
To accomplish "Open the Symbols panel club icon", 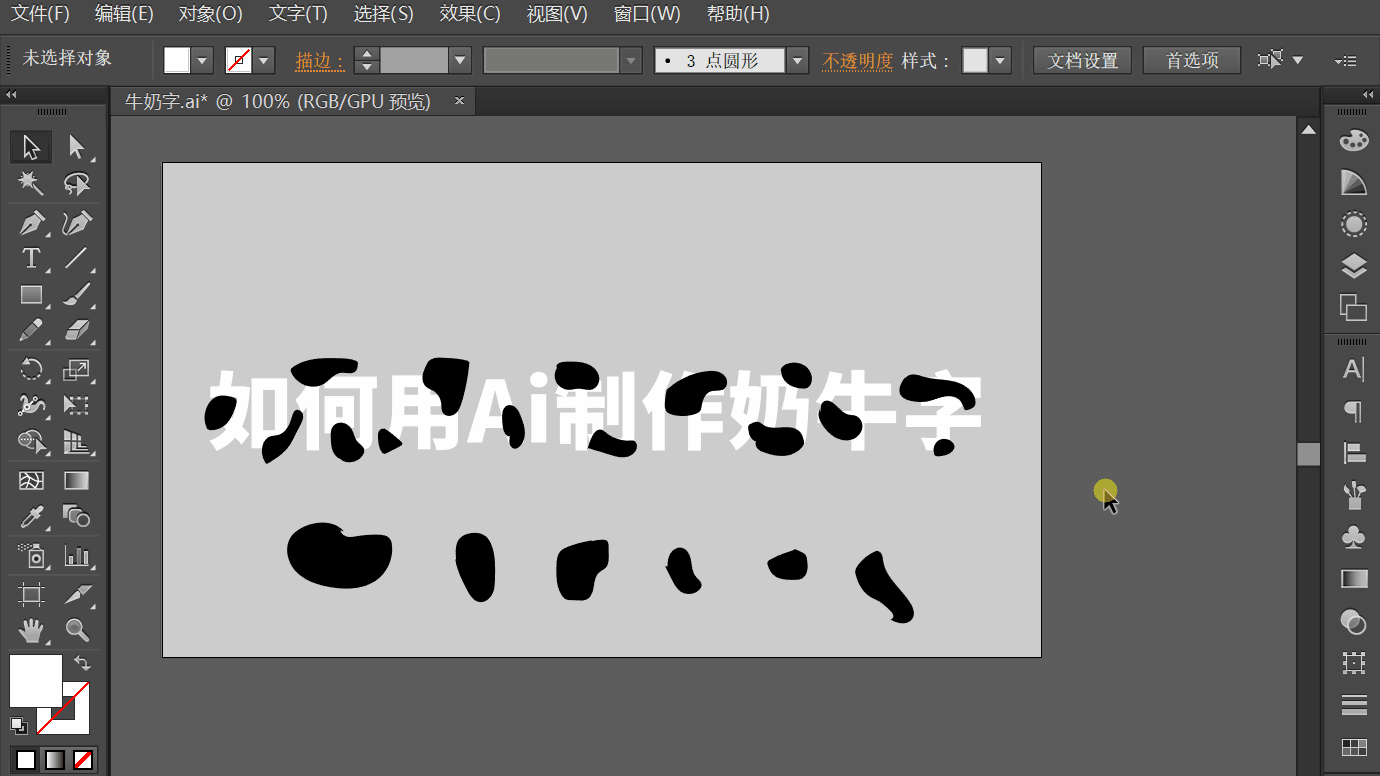I will (x=1353, y=537).
